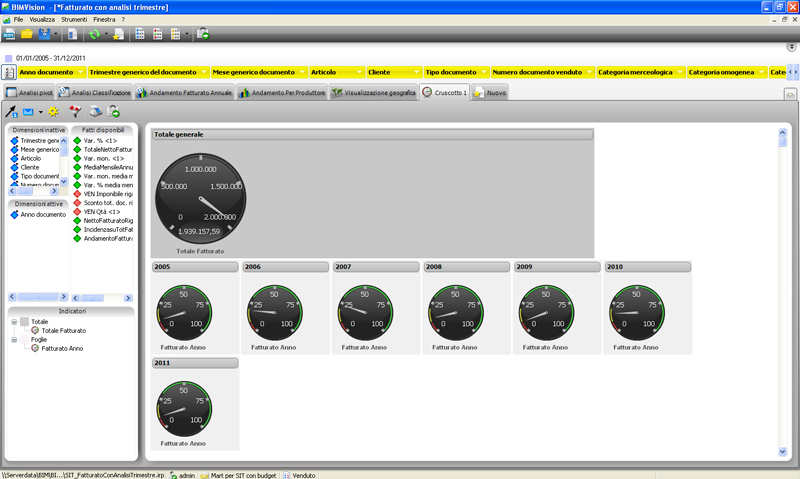Image resolution: width=800 pixels, height=479 pixels.
Task: Switch to Visualizzazione geografica tab
Action: point(373,93)
